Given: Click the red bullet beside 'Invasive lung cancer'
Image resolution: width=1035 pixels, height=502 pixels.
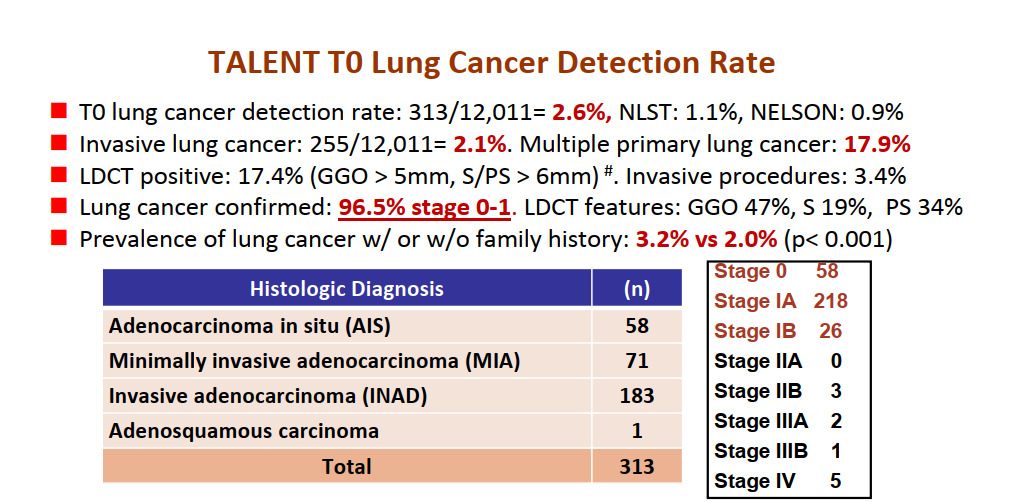Looking at the screenshot, I should tap(59, 143).
